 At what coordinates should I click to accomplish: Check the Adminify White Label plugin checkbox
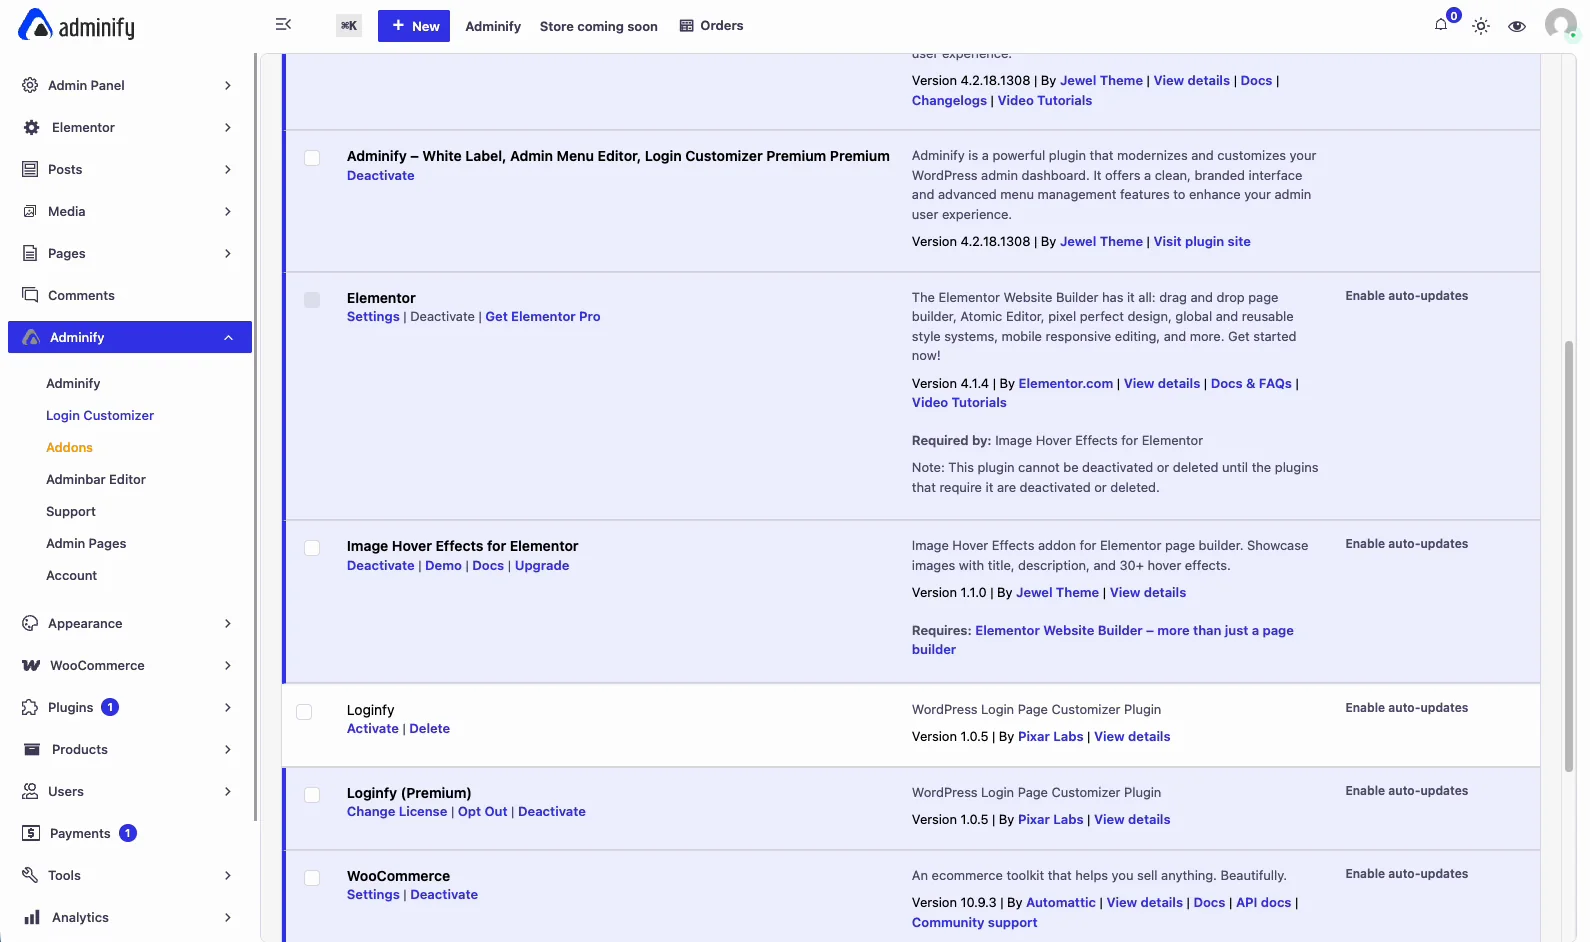click(312, 158)
